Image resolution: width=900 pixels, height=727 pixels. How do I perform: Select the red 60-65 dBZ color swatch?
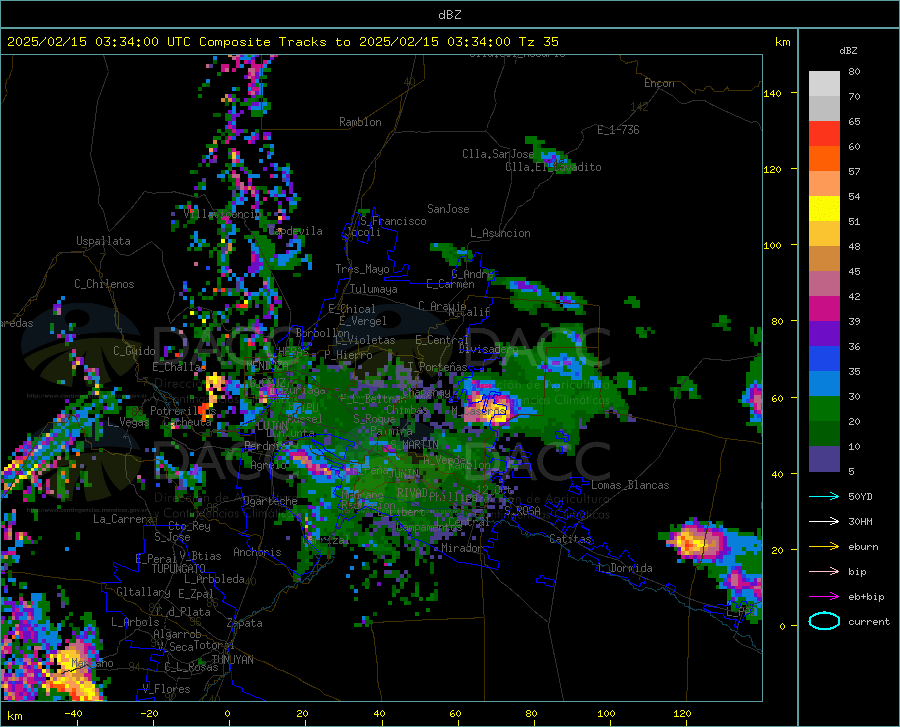click(824, 134)
